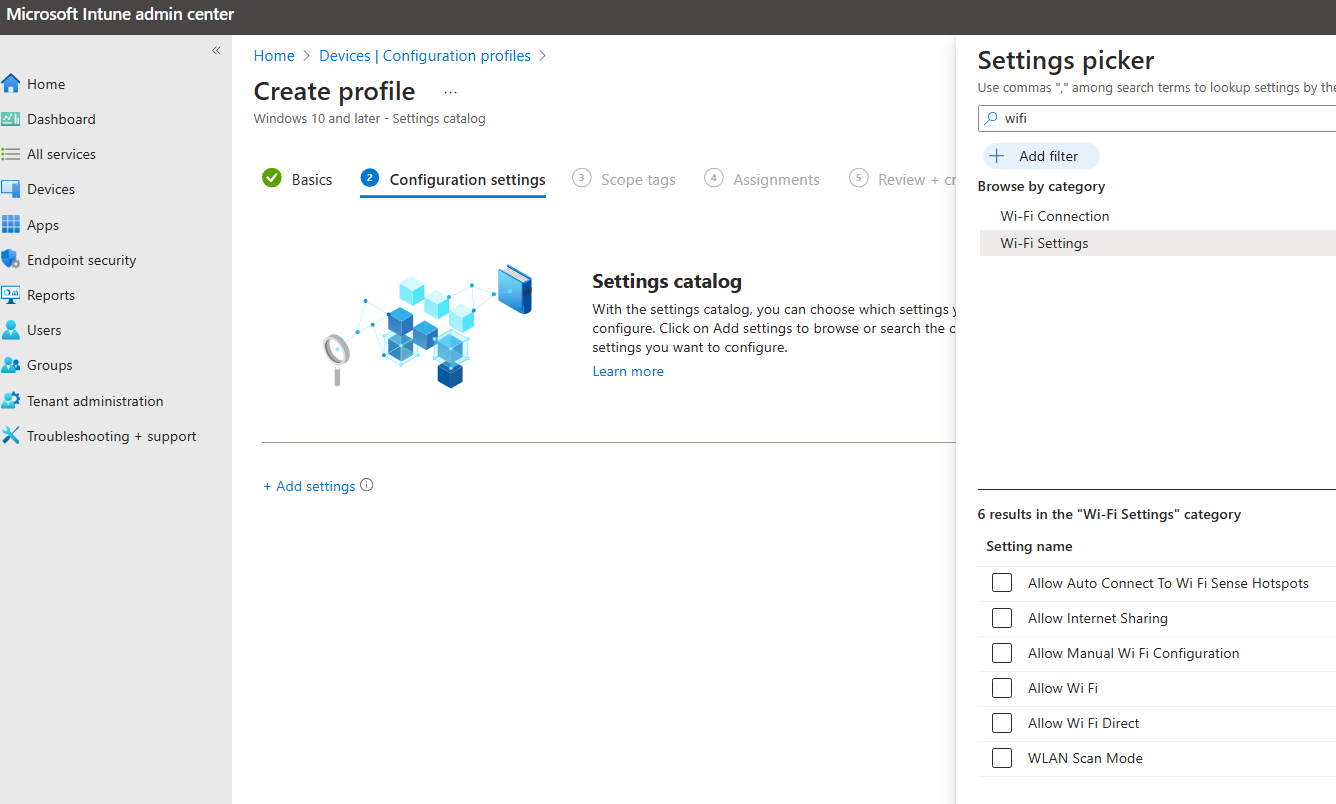Click the info icon beside Add settings
The height and width of the screenshot is (804, 1336).
[367, 485]
